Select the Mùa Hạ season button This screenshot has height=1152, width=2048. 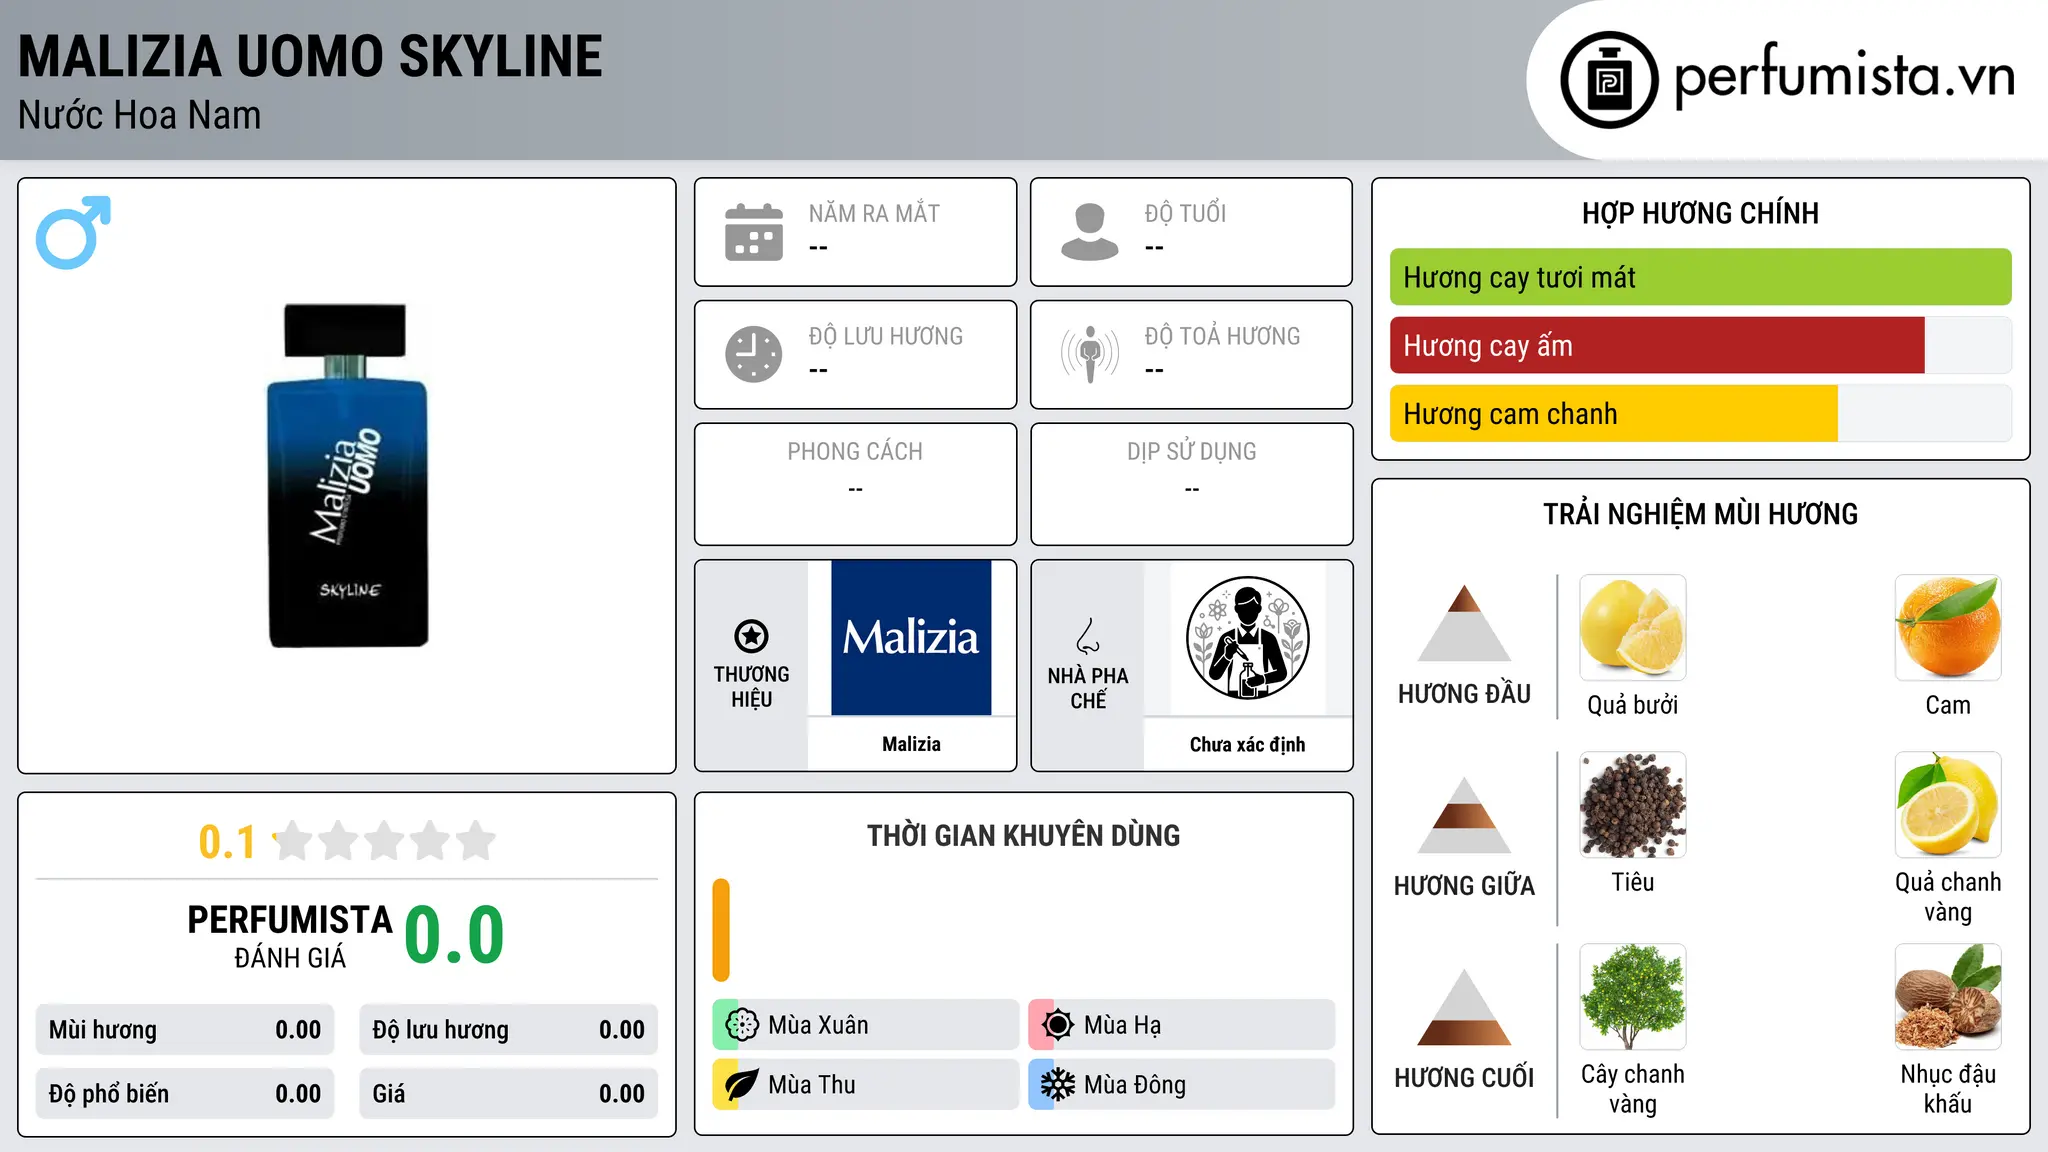(x=1181, y=1025)
